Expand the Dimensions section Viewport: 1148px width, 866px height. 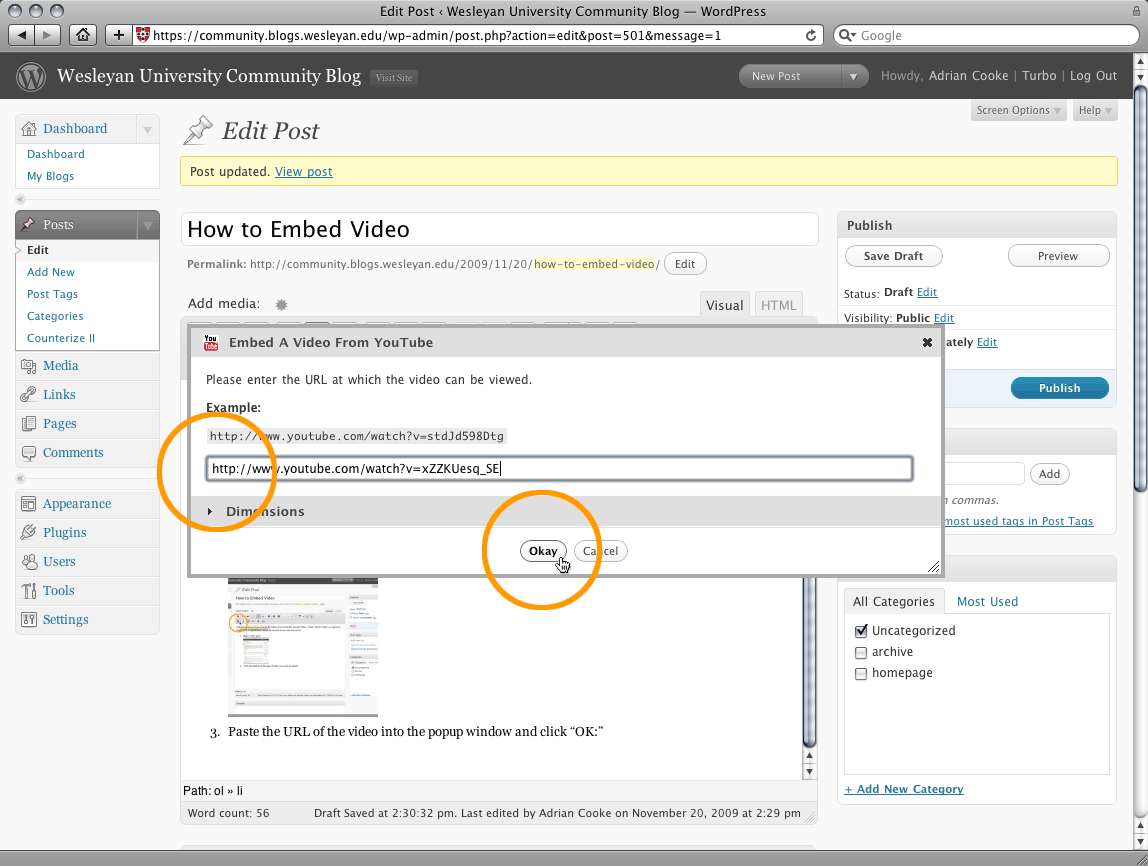[x=209, y=512]
